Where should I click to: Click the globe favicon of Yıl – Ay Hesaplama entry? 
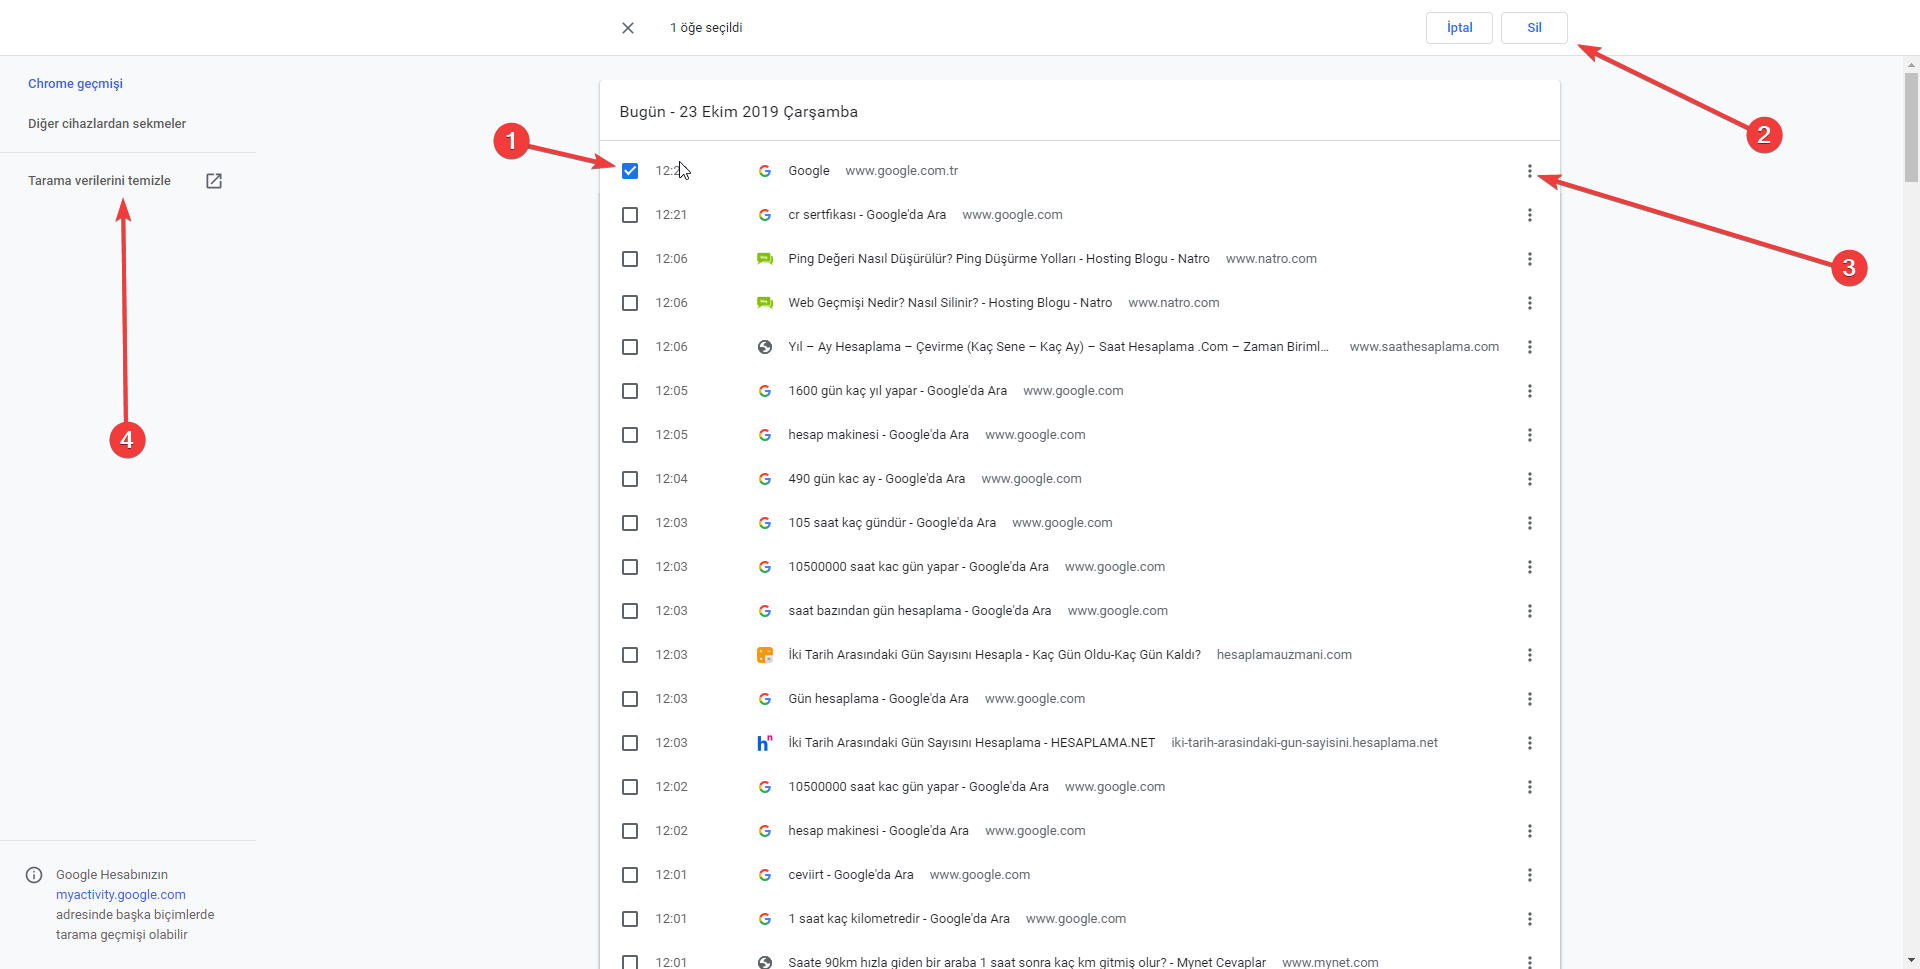click(765, 347)
